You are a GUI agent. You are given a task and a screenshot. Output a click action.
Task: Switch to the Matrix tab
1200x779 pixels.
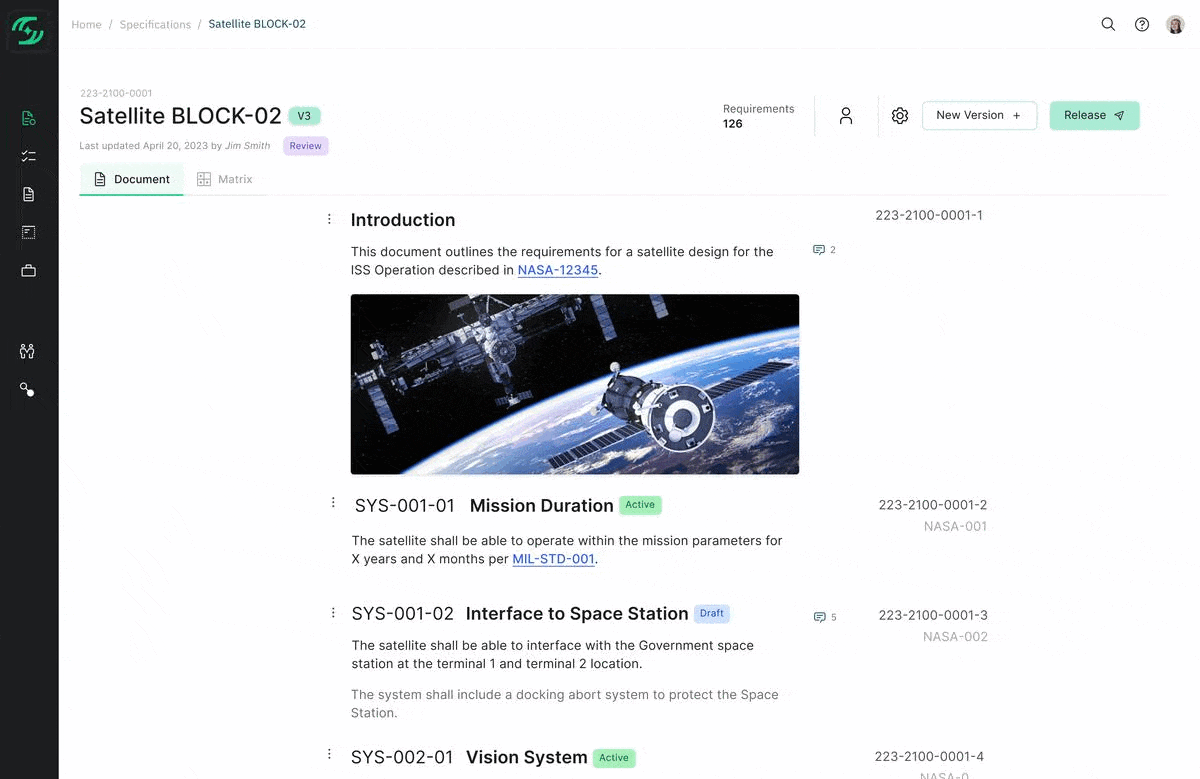pyautogui.click(x=224, y=179)
